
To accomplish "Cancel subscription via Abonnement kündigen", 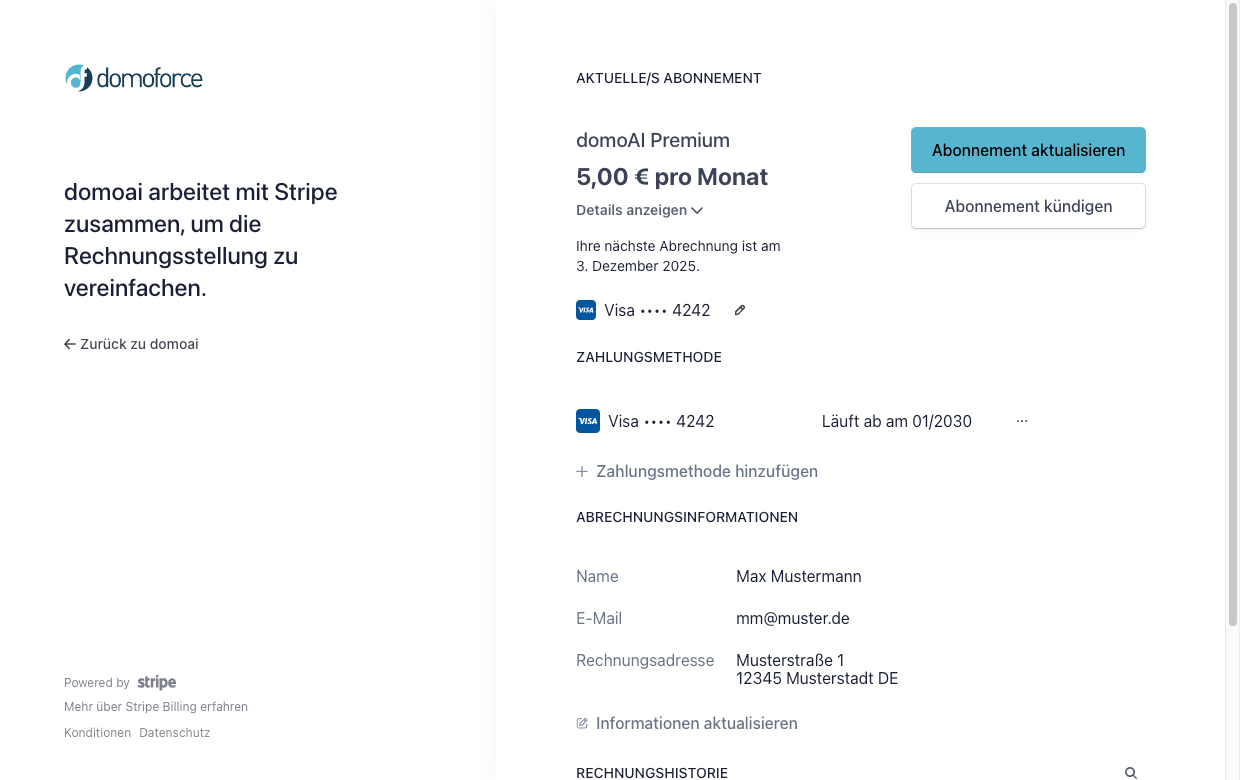I will (x=1028, y=206).
